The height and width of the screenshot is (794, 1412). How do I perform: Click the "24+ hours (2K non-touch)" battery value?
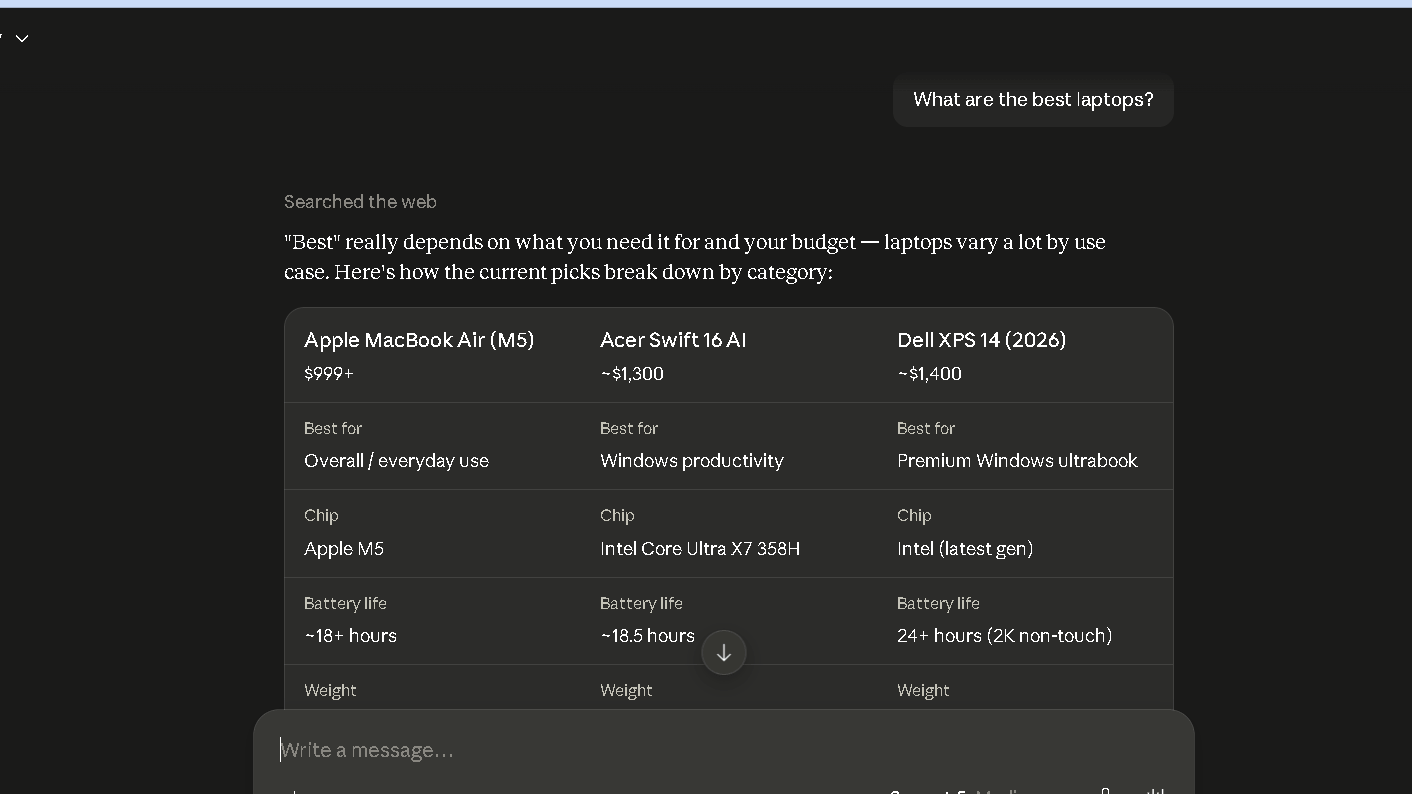point(1004,636)
